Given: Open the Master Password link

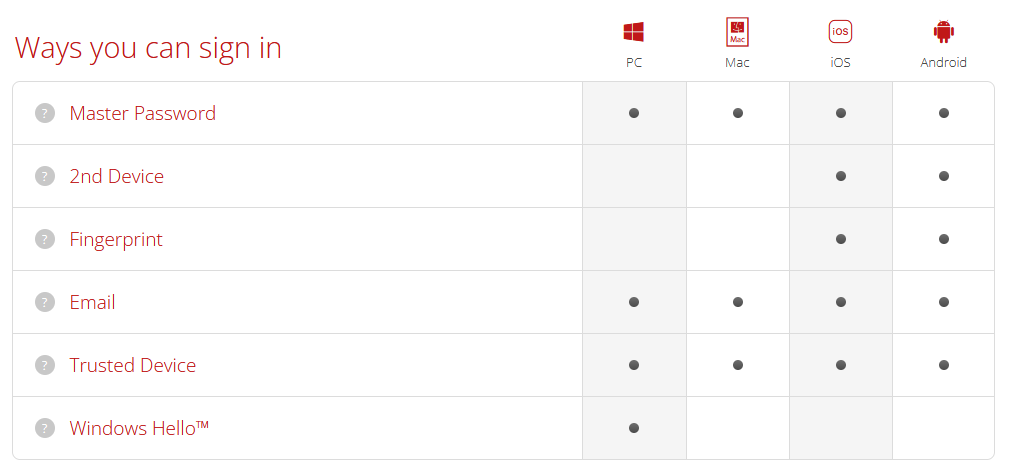Looking at the screenshot, I should [x=143, y=113].
